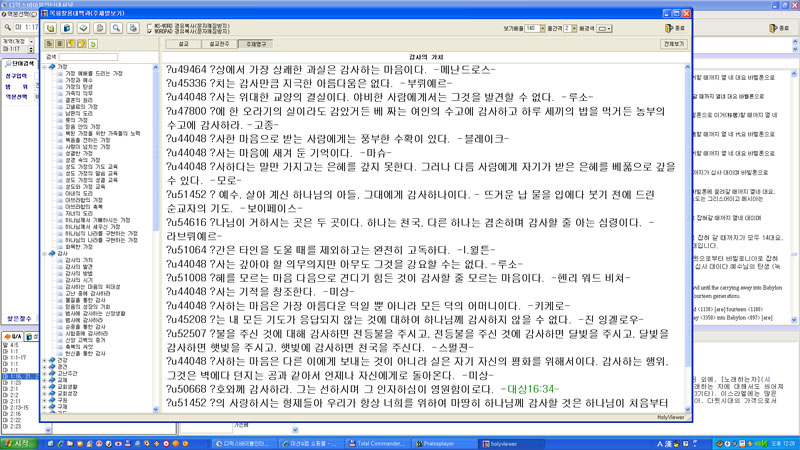This screenshot has width=800, height=450.
Task: Open the 보기배율 zoom percentage dropdown
Action: (543, 29)
